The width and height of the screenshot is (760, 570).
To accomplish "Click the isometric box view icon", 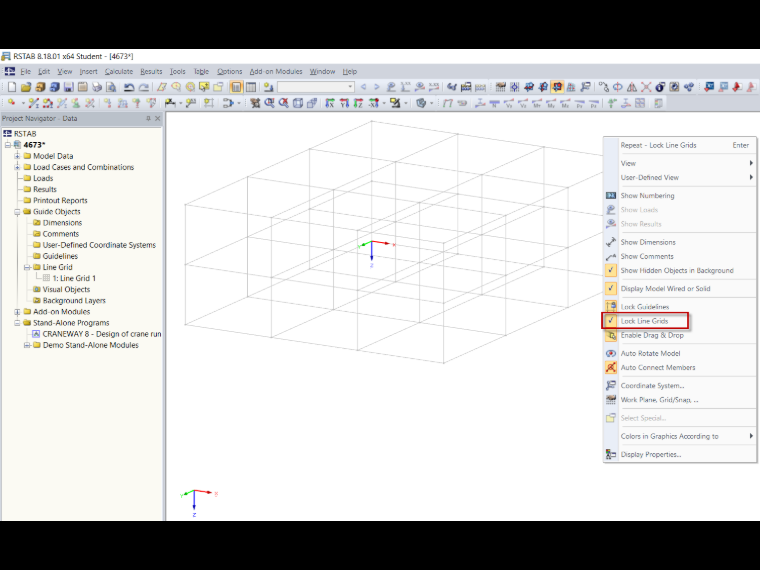I will pyautogui.click(x=298, y=103).
